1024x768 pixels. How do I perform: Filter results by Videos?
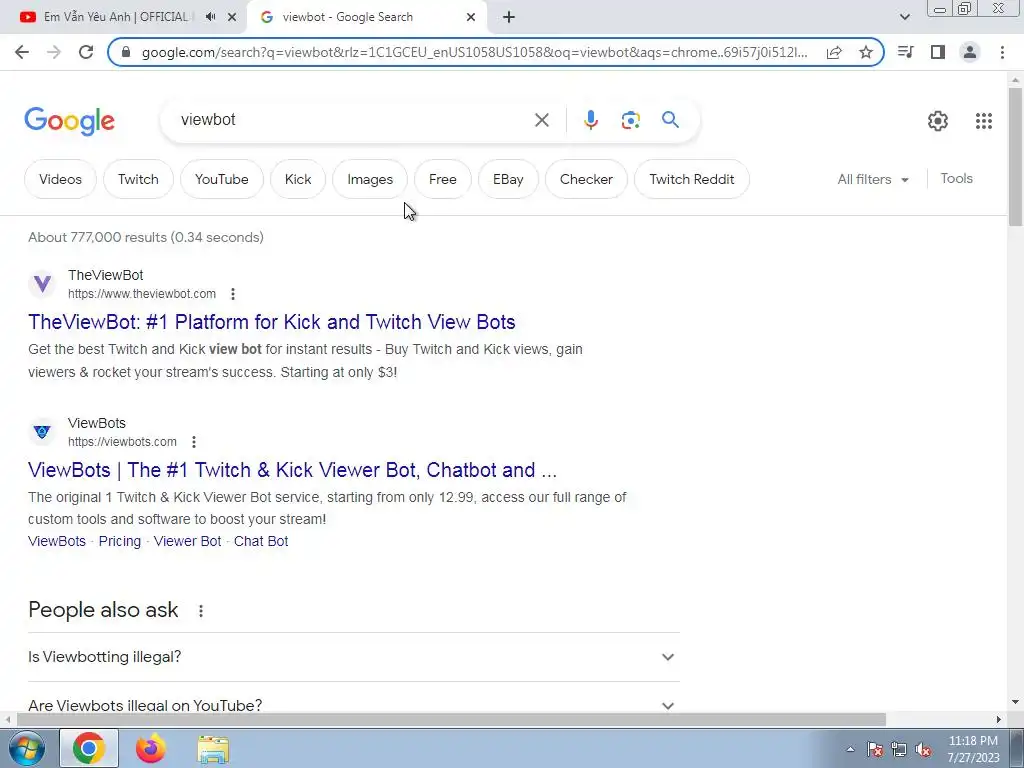(60, 179)
